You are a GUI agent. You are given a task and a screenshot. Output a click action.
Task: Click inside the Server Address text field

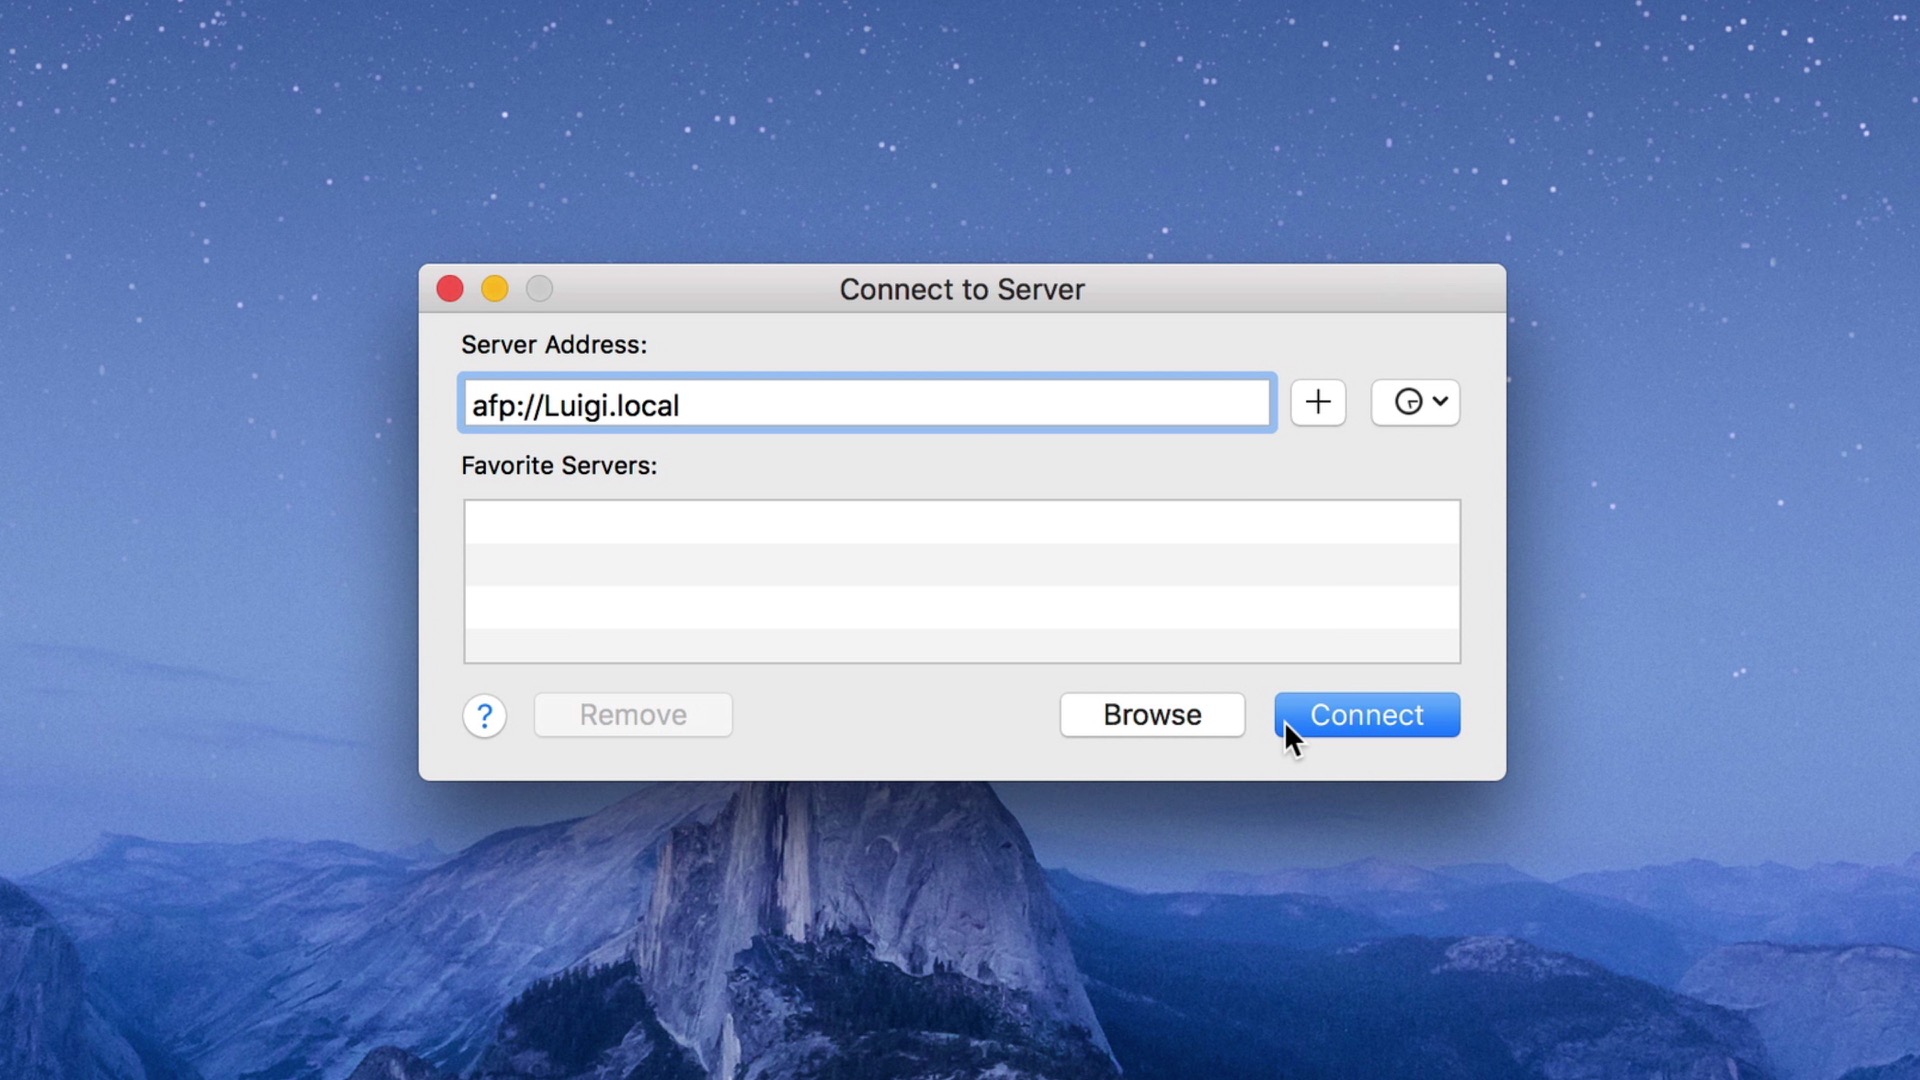pos(867,403)
